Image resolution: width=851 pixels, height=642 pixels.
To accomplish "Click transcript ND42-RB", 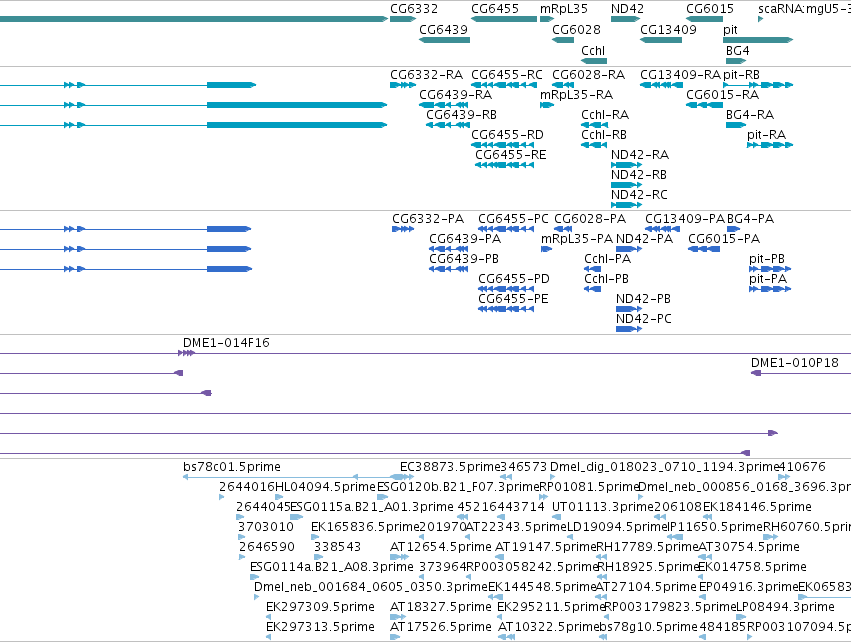I will (x=638, y=175).
